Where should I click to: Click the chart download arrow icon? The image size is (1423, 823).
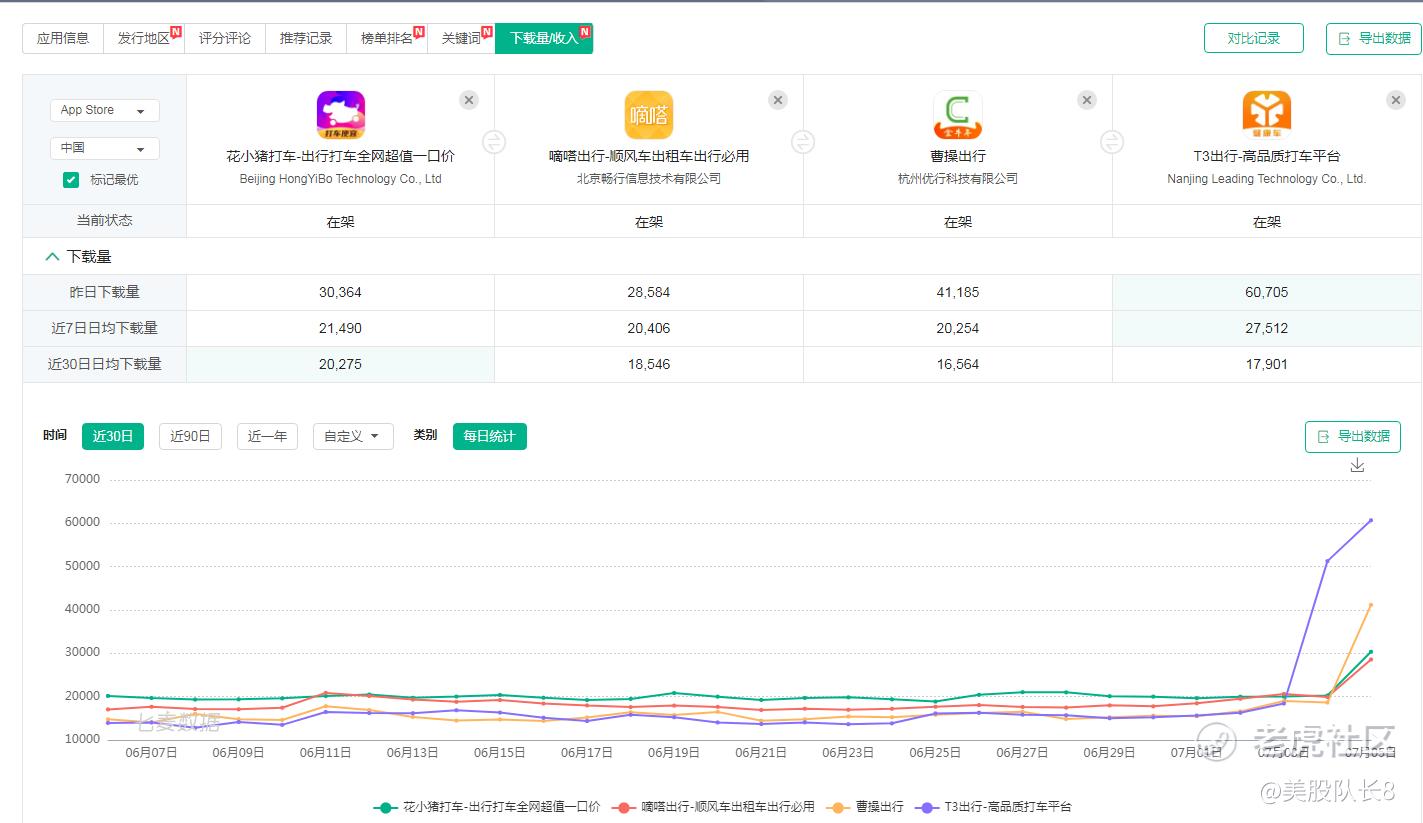(1357, 465)
